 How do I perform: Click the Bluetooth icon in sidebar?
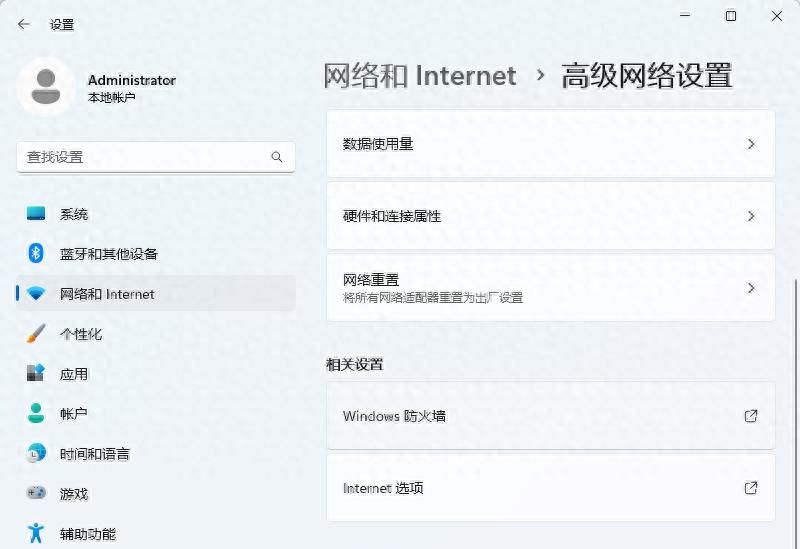36,253
